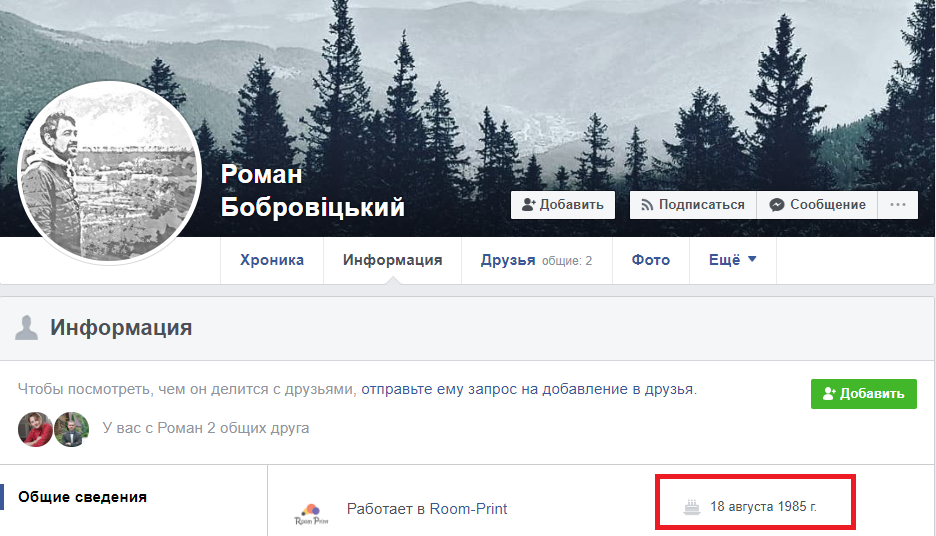
Task: Click the text У вас с Роман 2 общих друга
Action: coord(206,429)
